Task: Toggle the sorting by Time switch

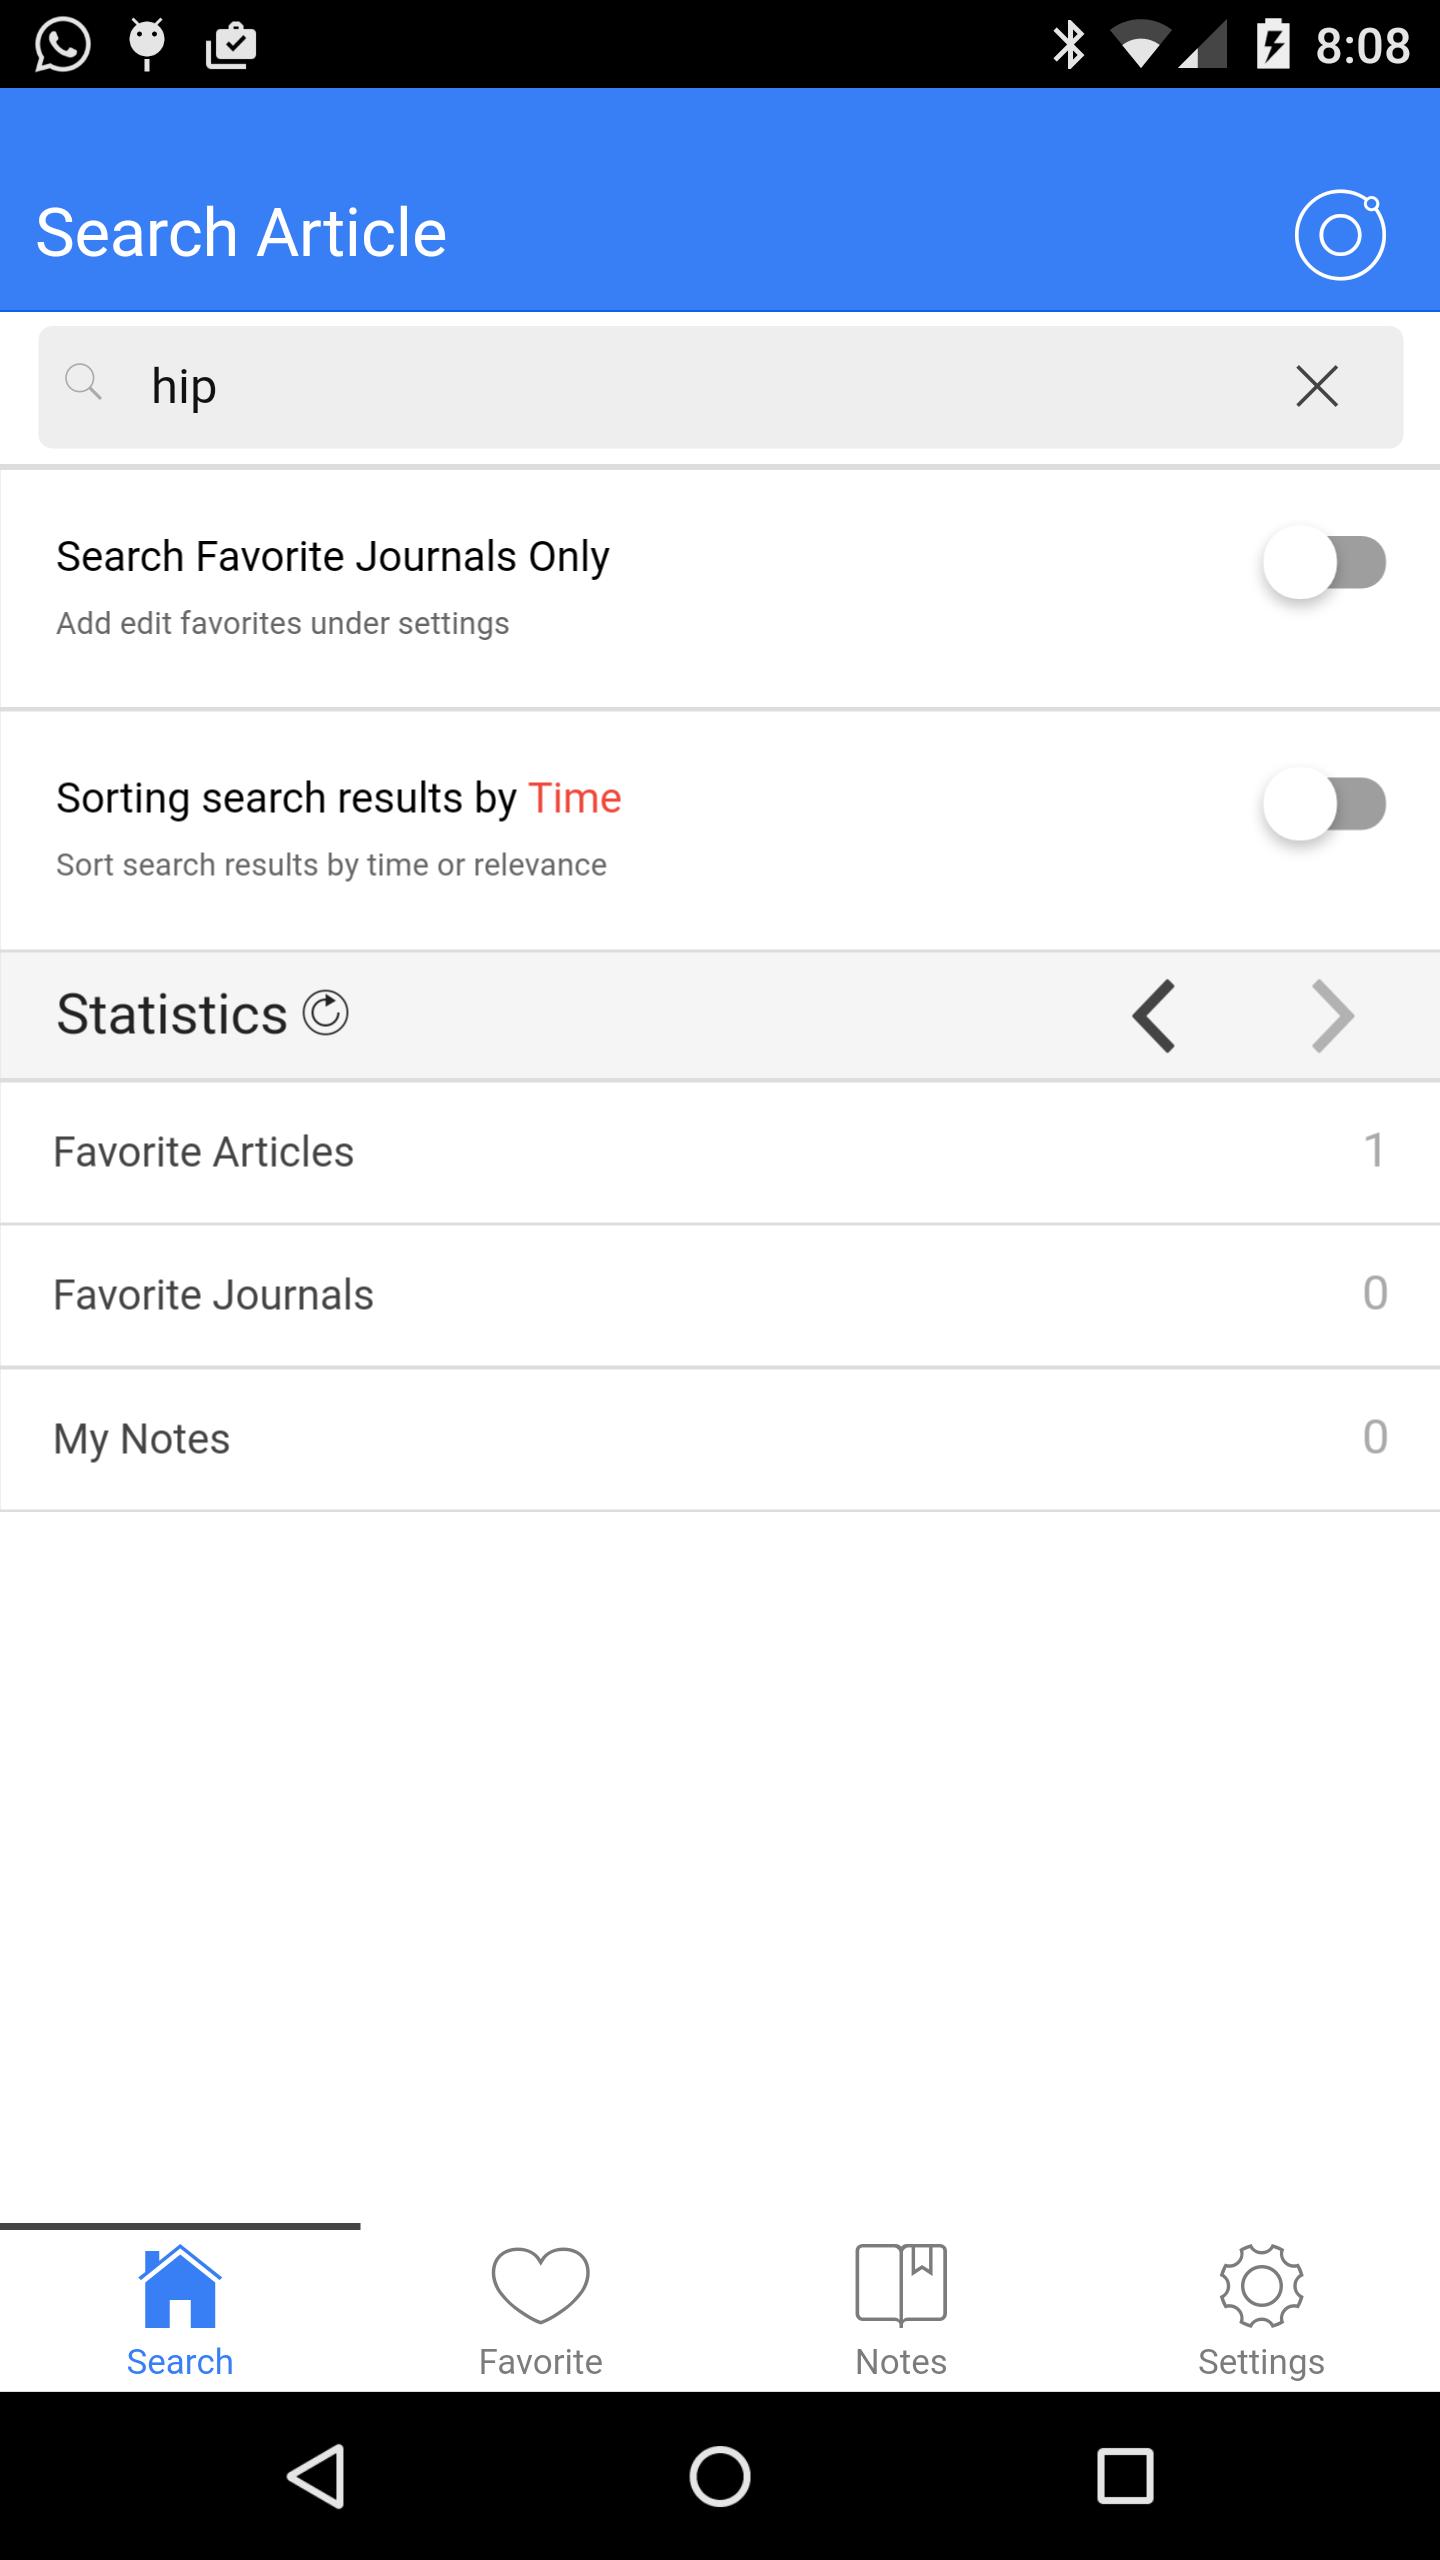Action: point(1324,804)
